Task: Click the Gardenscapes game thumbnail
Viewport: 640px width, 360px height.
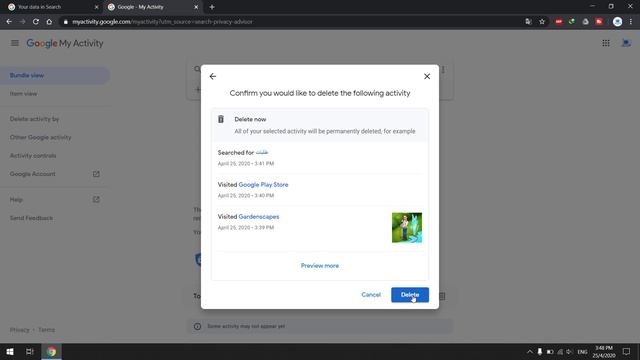Action: tap(407, 227)
